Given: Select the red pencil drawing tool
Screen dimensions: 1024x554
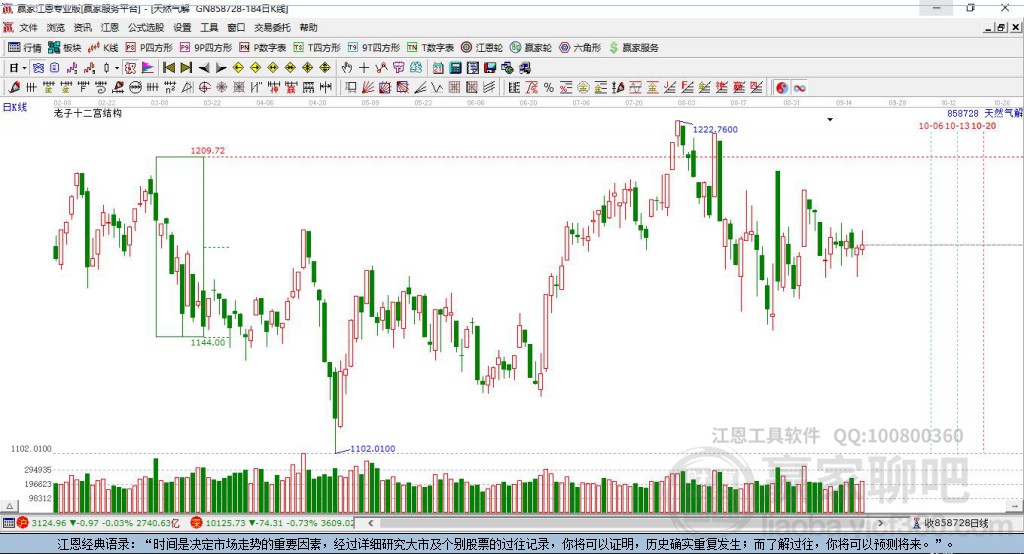Looking at the screenshot, I should coord(14,88).
